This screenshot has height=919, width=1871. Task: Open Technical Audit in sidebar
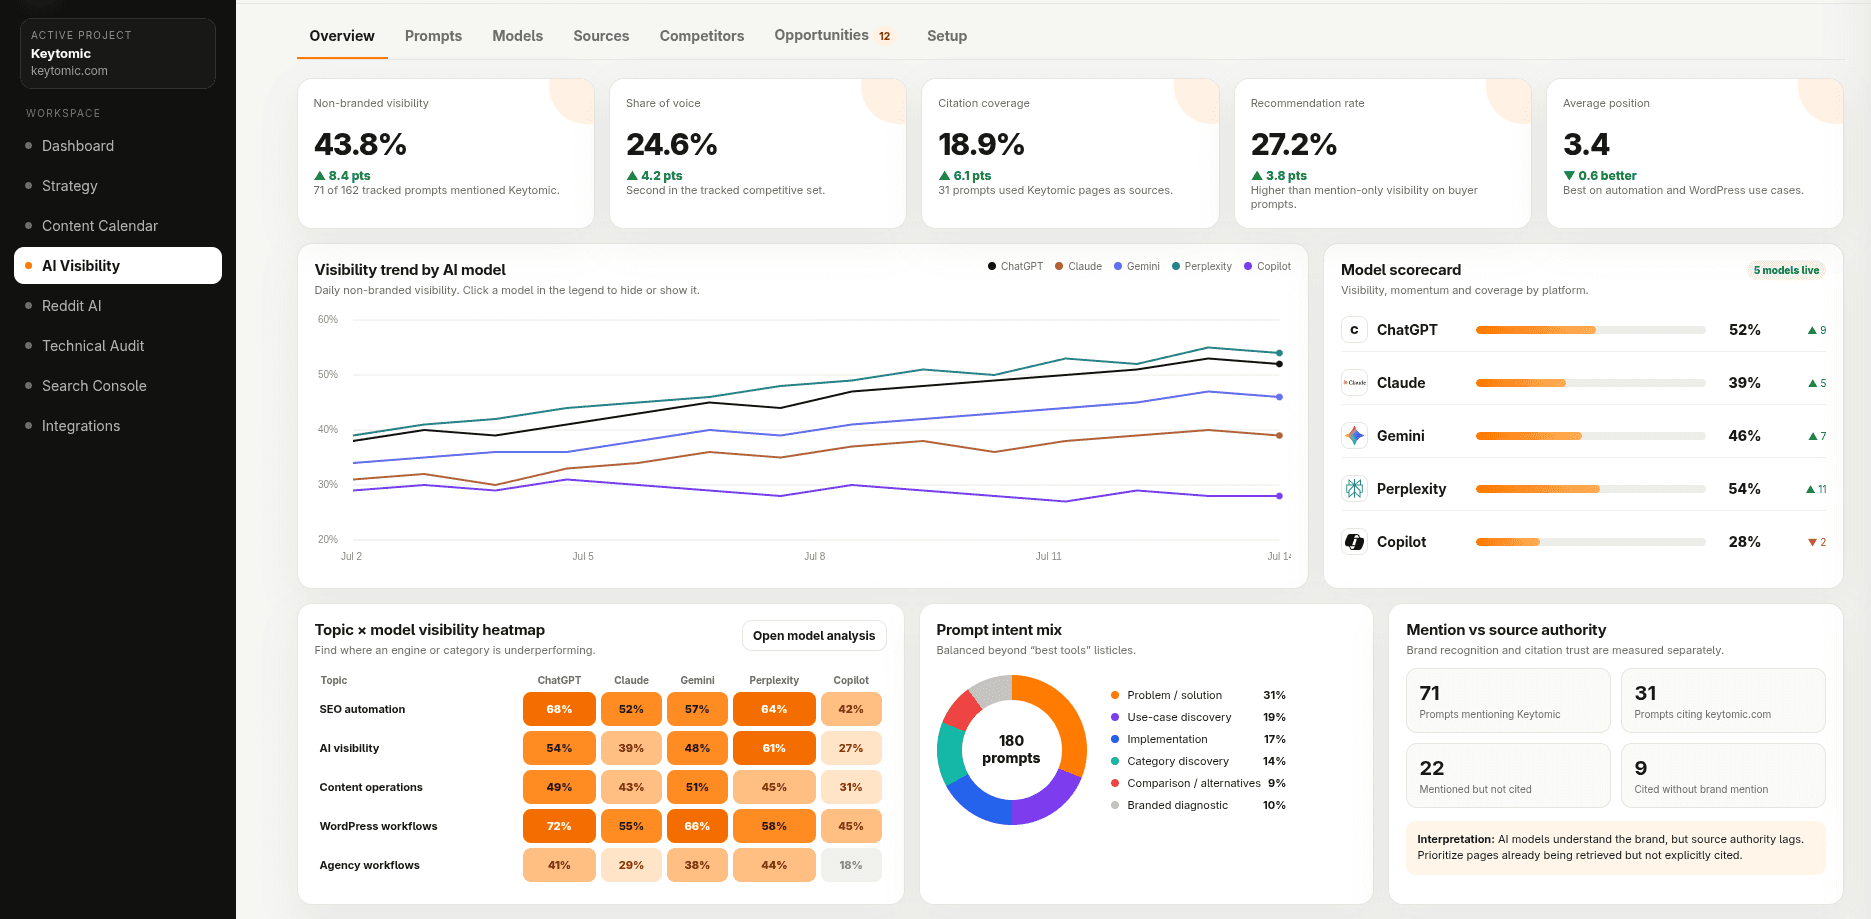pos(118,346)
